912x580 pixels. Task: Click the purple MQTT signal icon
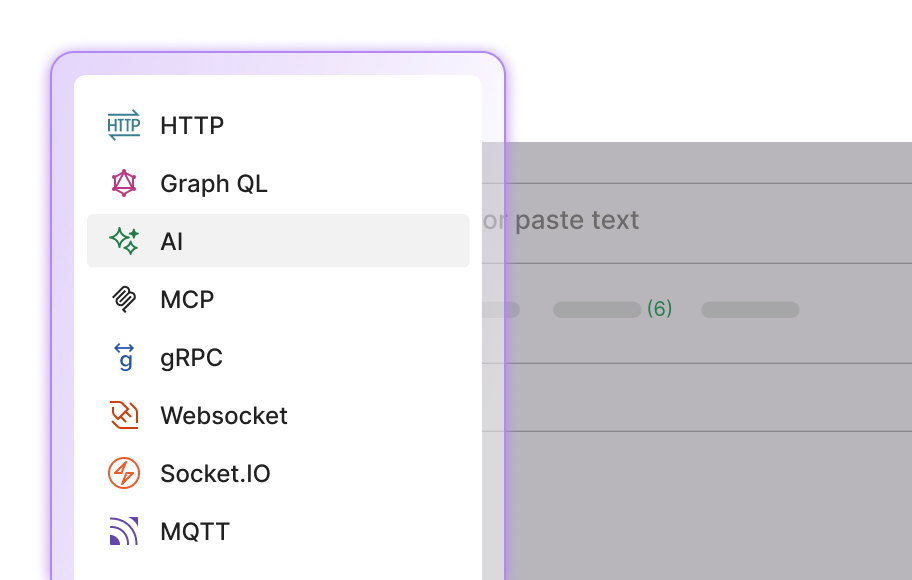124,531
